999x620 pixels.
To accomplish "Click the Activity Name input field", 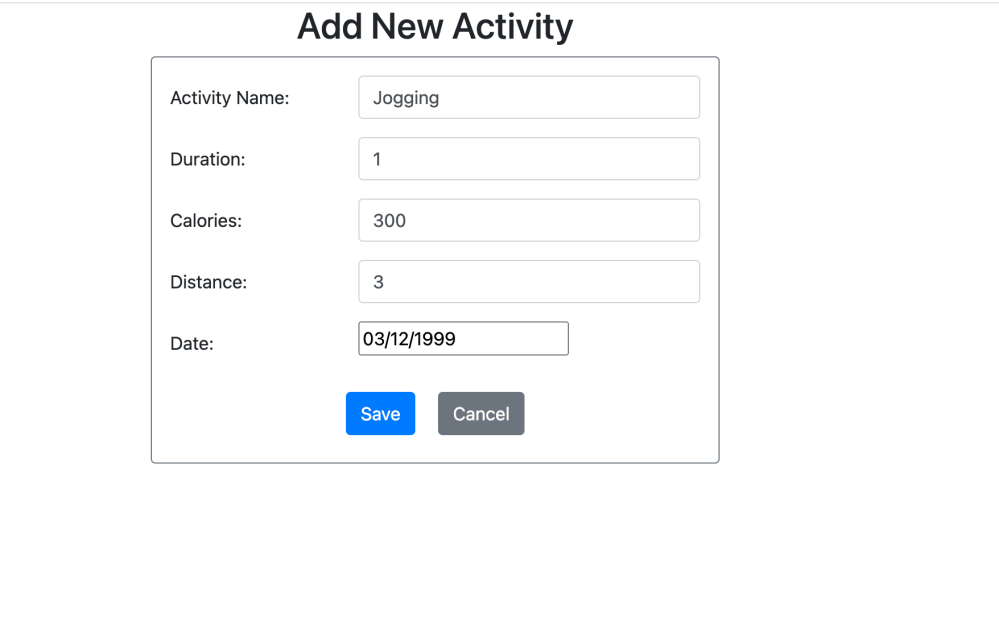I will 528,98.
